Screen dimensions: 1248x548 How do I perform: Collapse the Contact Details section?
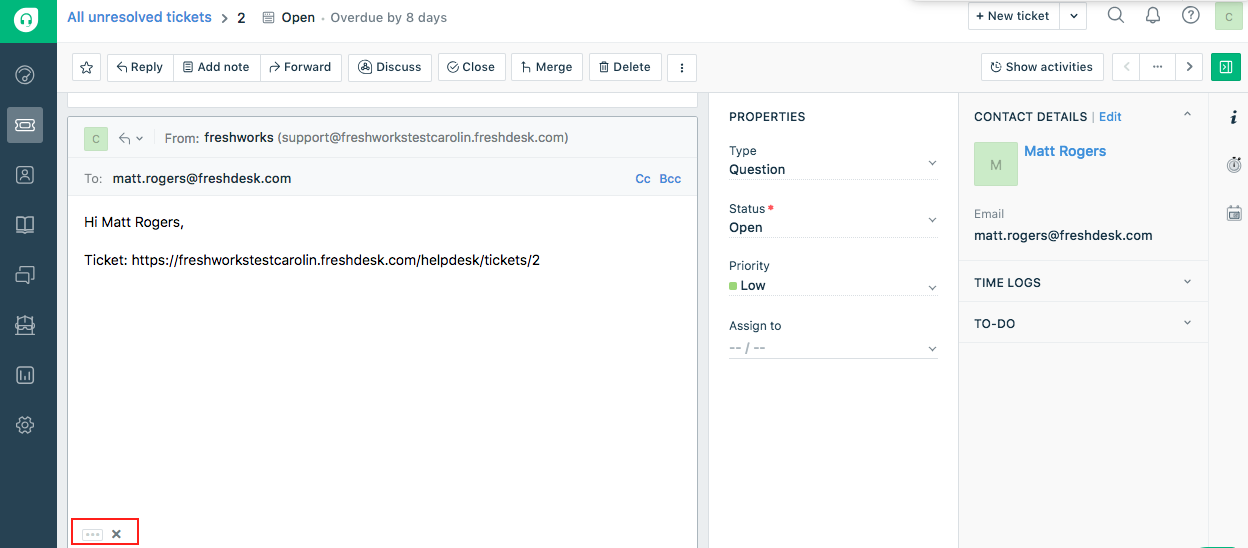pyautogui.click(x=1187, y=115)
